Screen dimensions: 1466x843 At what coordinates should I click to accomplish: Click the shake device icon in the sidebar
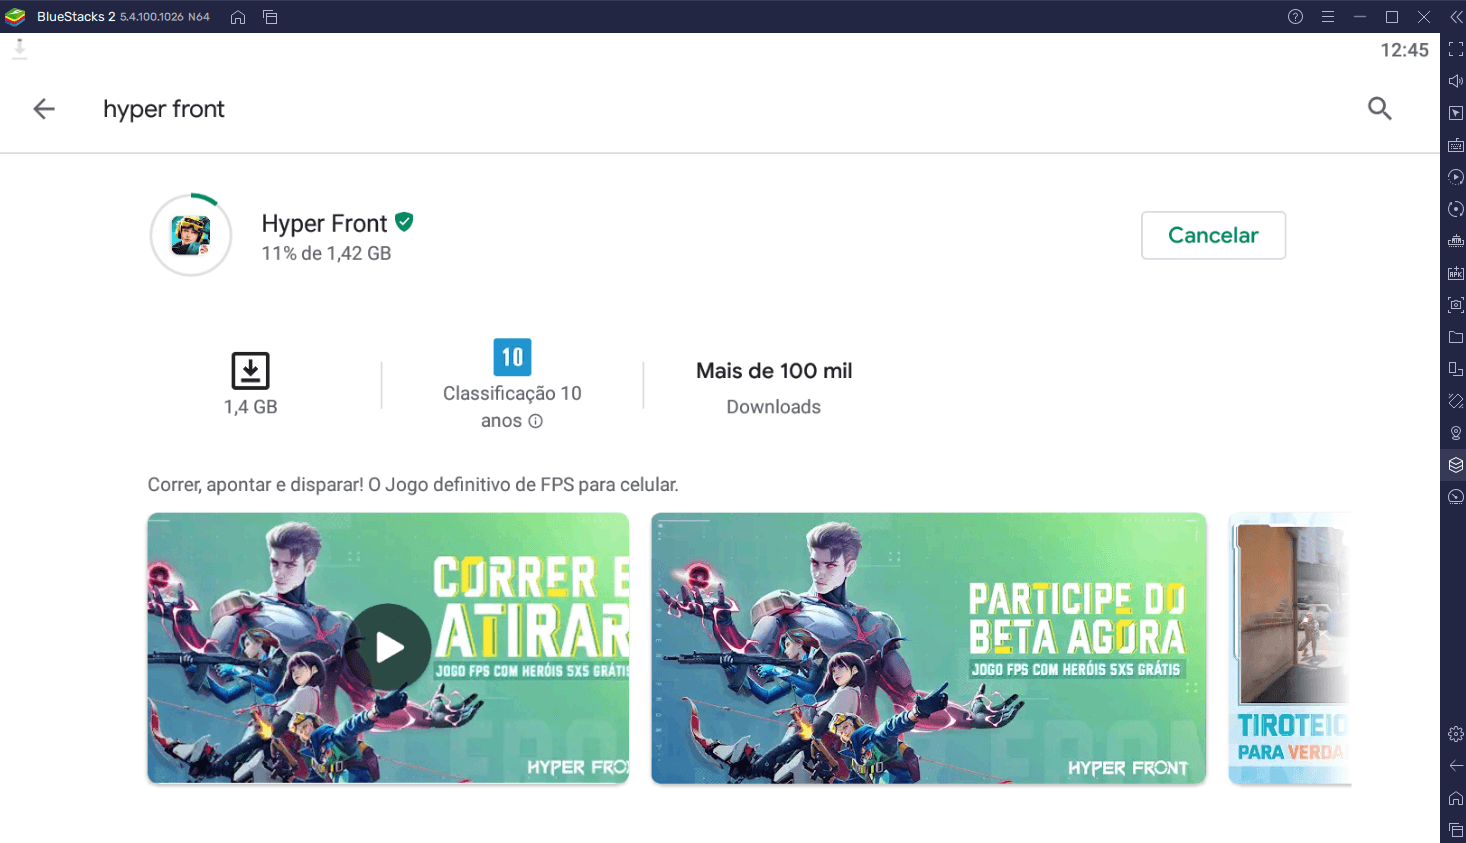[1456, 401]
